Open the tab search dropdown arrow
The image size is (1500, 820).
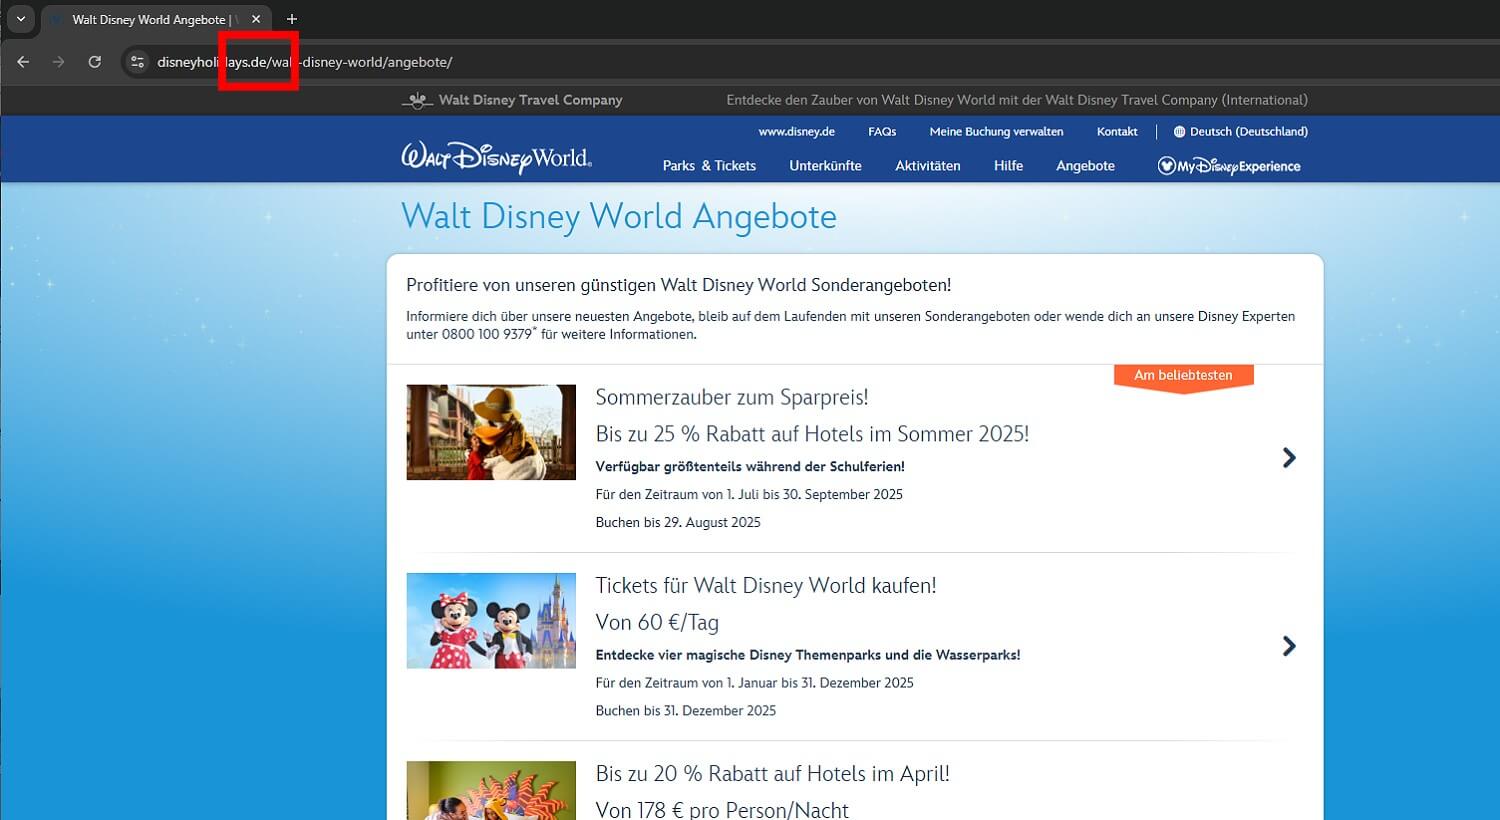[20, 19]
